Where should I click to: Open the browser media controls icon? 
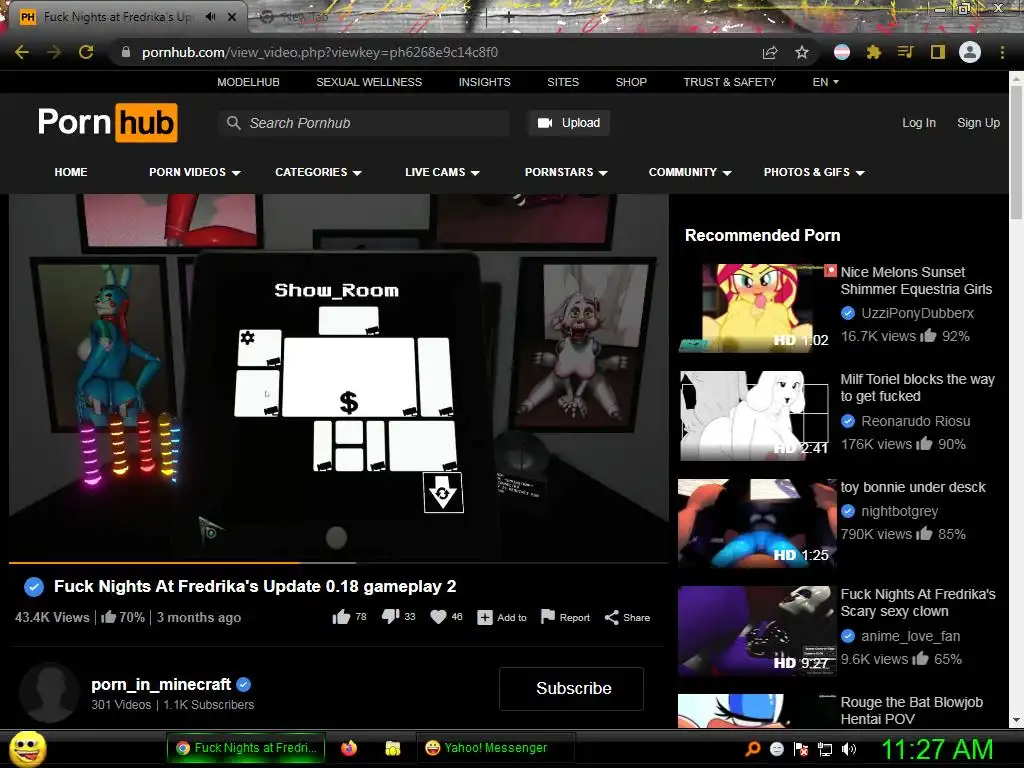[905, 52]
